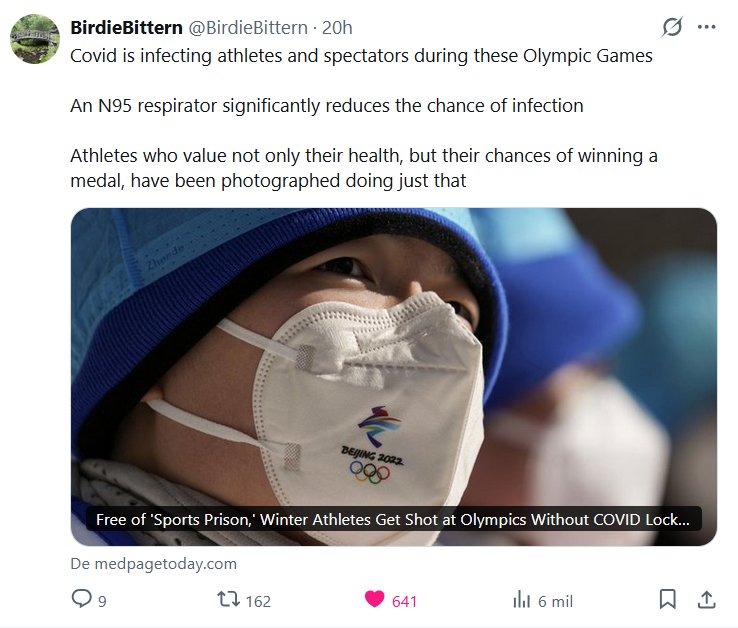This screenshot has height=628, width=738.
Task: Click the reply count of 9
Action: (x=102, y=601)
